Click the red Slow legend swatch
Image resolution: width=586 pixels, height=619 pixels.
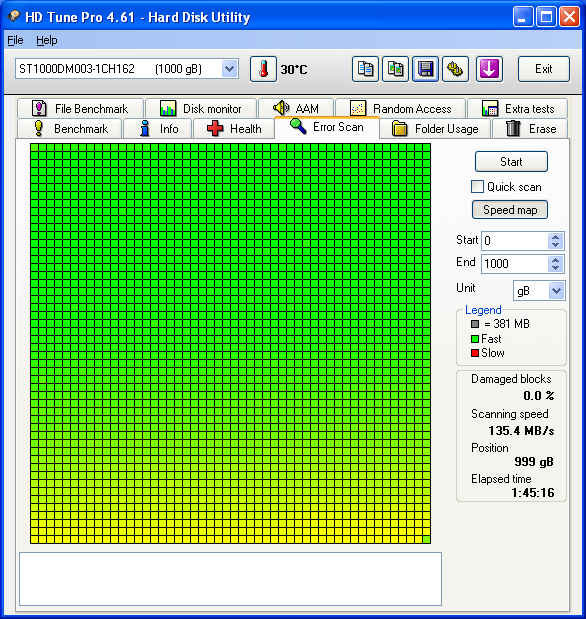475,353
